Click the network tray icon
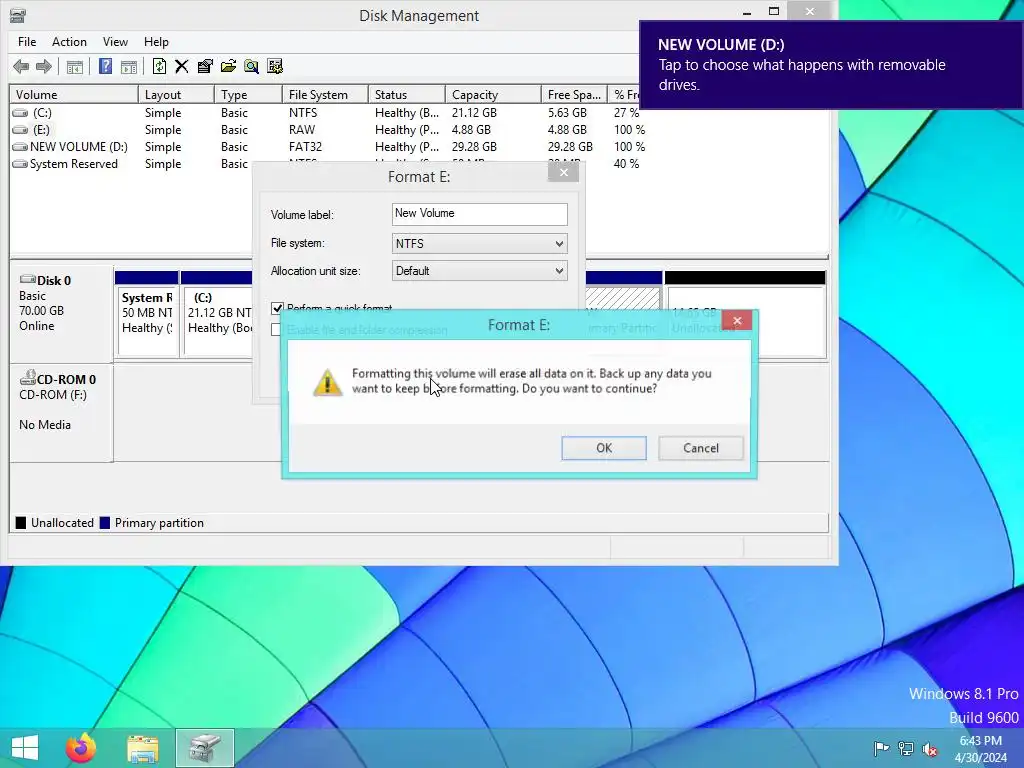Image resolution: width=1024 pixels, height=768 pixels. point(906,748)
